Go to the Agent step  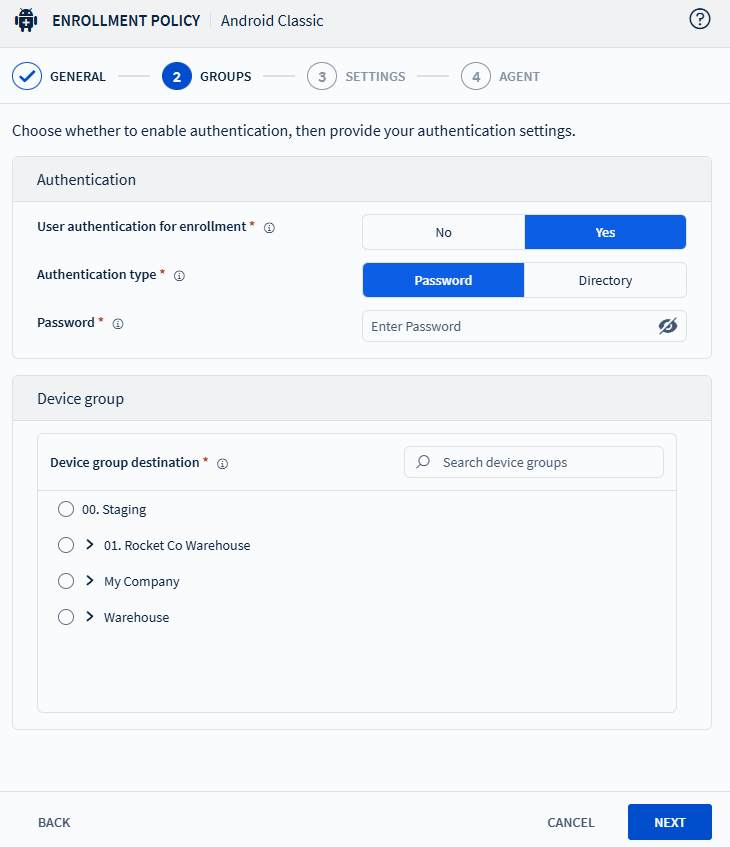501,76
